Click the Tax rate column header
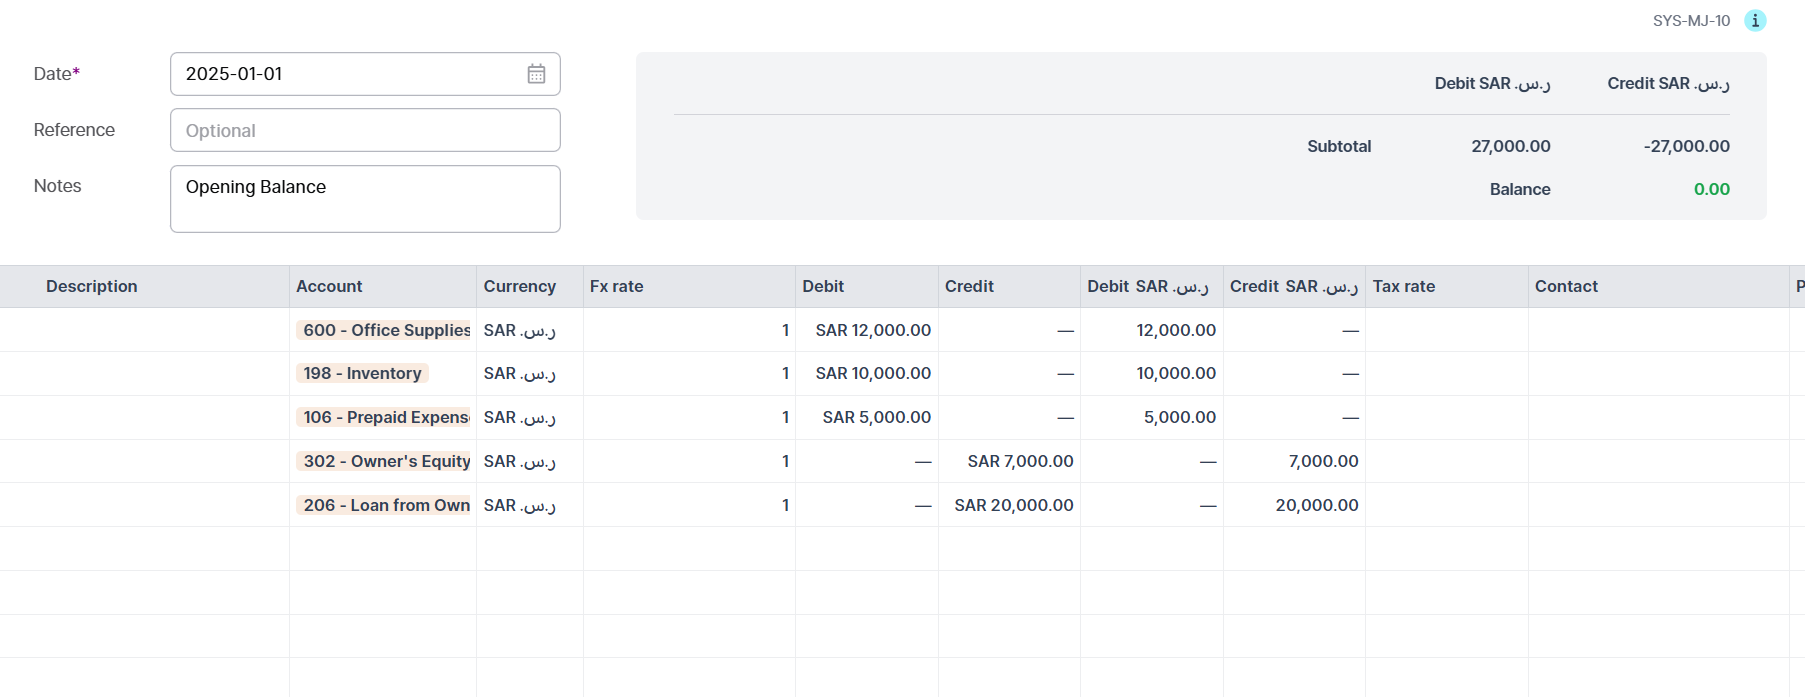The height and width of the screenshot is (697, 1807). click(1403, 287)
